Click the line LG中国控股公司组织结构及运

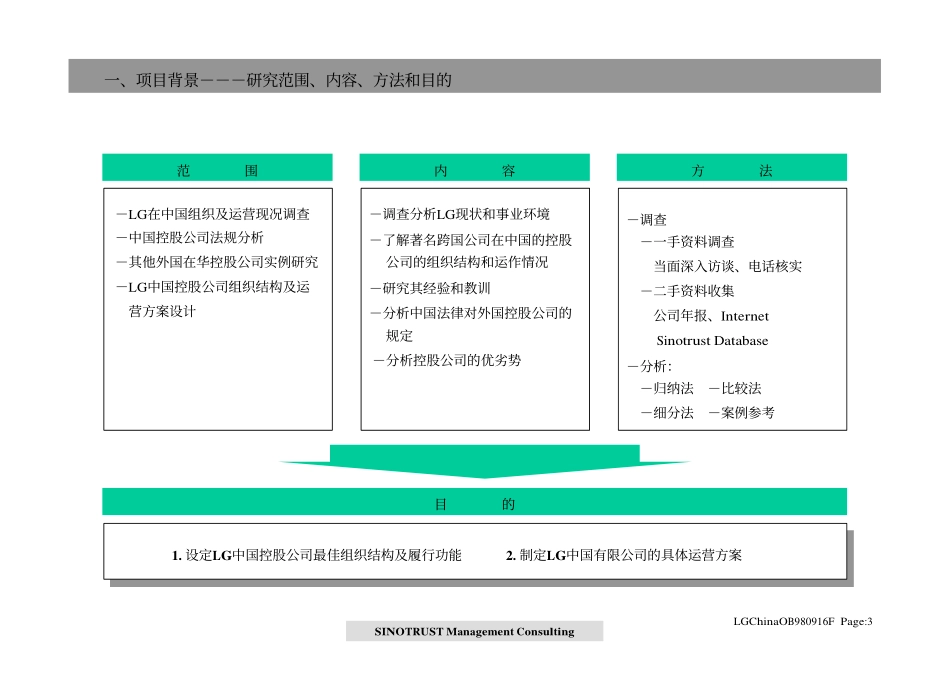[x=213, y=287]
